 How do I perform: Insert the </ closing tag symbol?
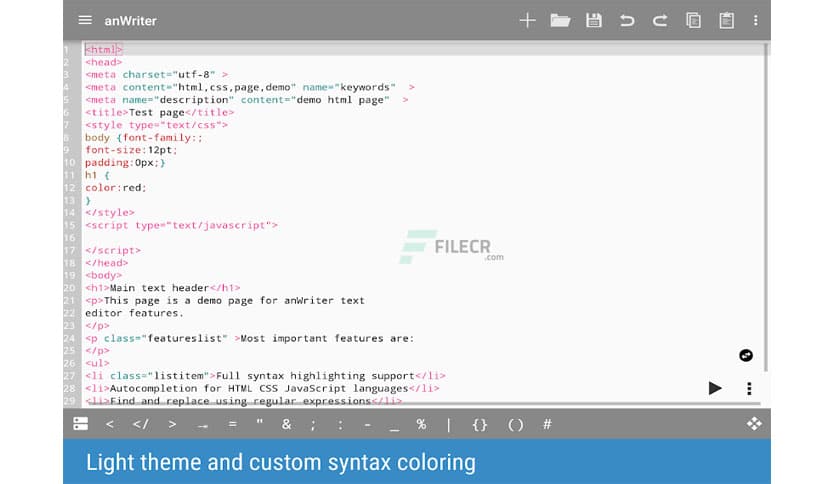pos(141,424)
